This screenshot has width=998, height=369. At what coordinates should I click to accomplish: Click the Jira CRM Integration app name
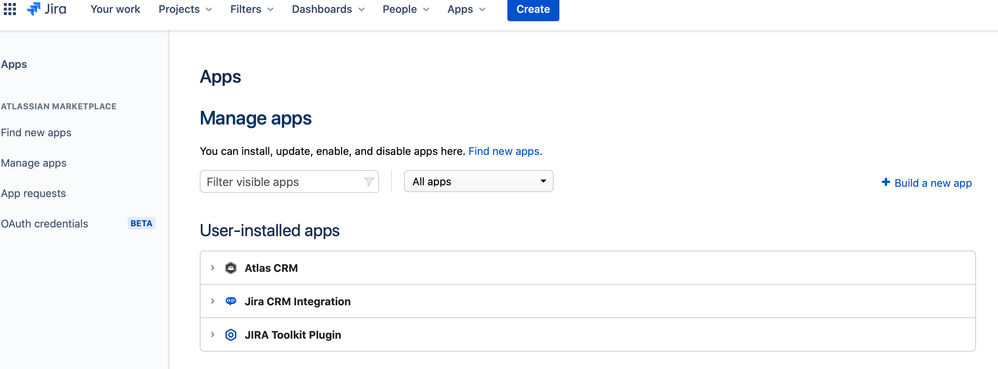coord(298,302)
